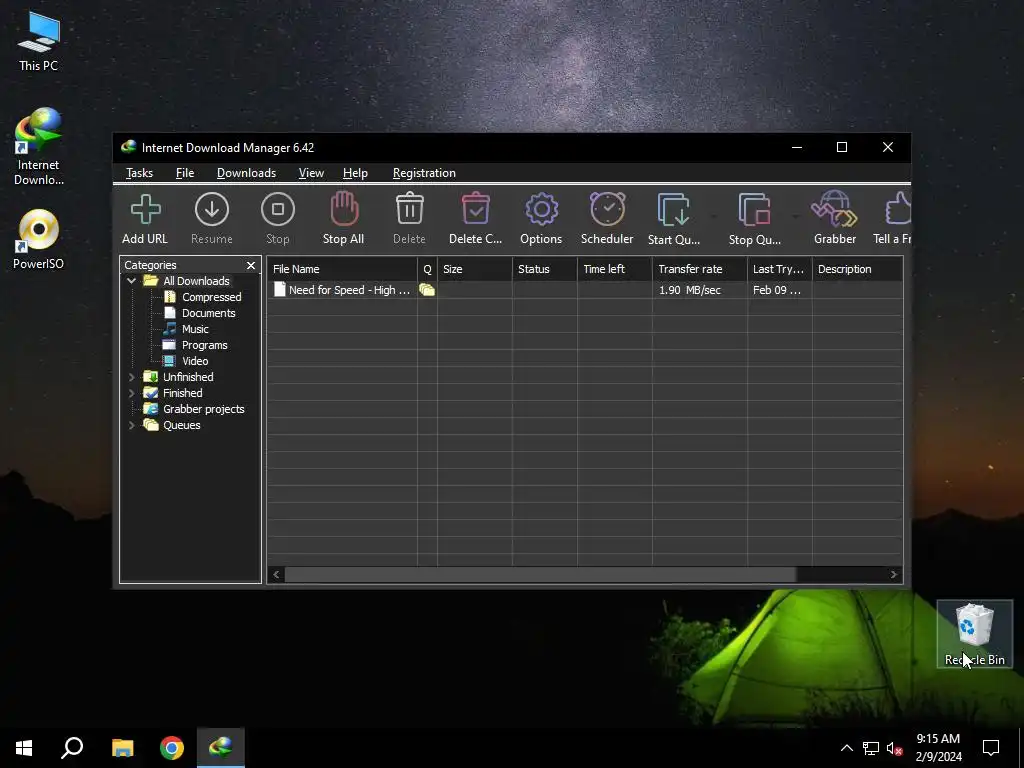Click the scroll left arrow in the list
Viewport: 1024px width, 768px height.
[x=276, y=575]
